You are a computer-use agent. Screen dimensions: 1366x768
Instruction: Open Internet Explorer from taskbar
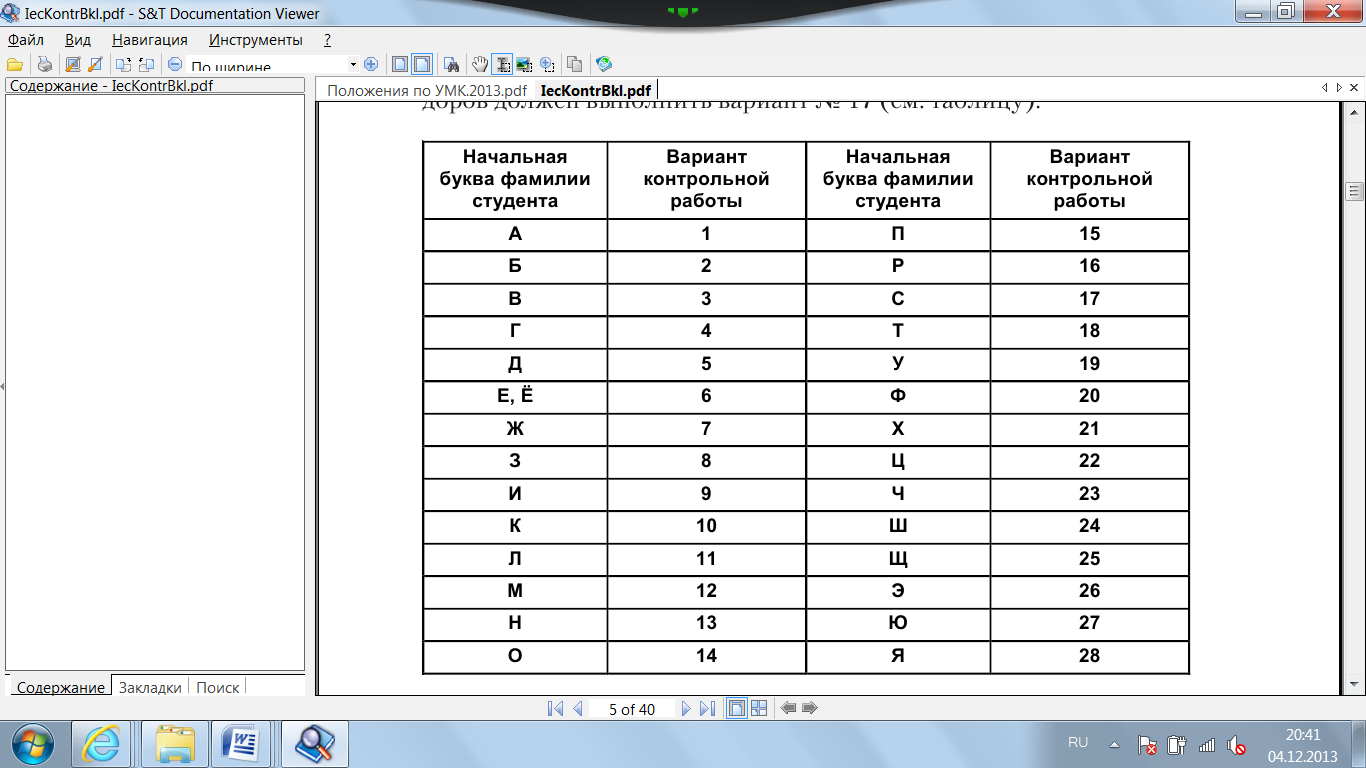tap(101, 744)
